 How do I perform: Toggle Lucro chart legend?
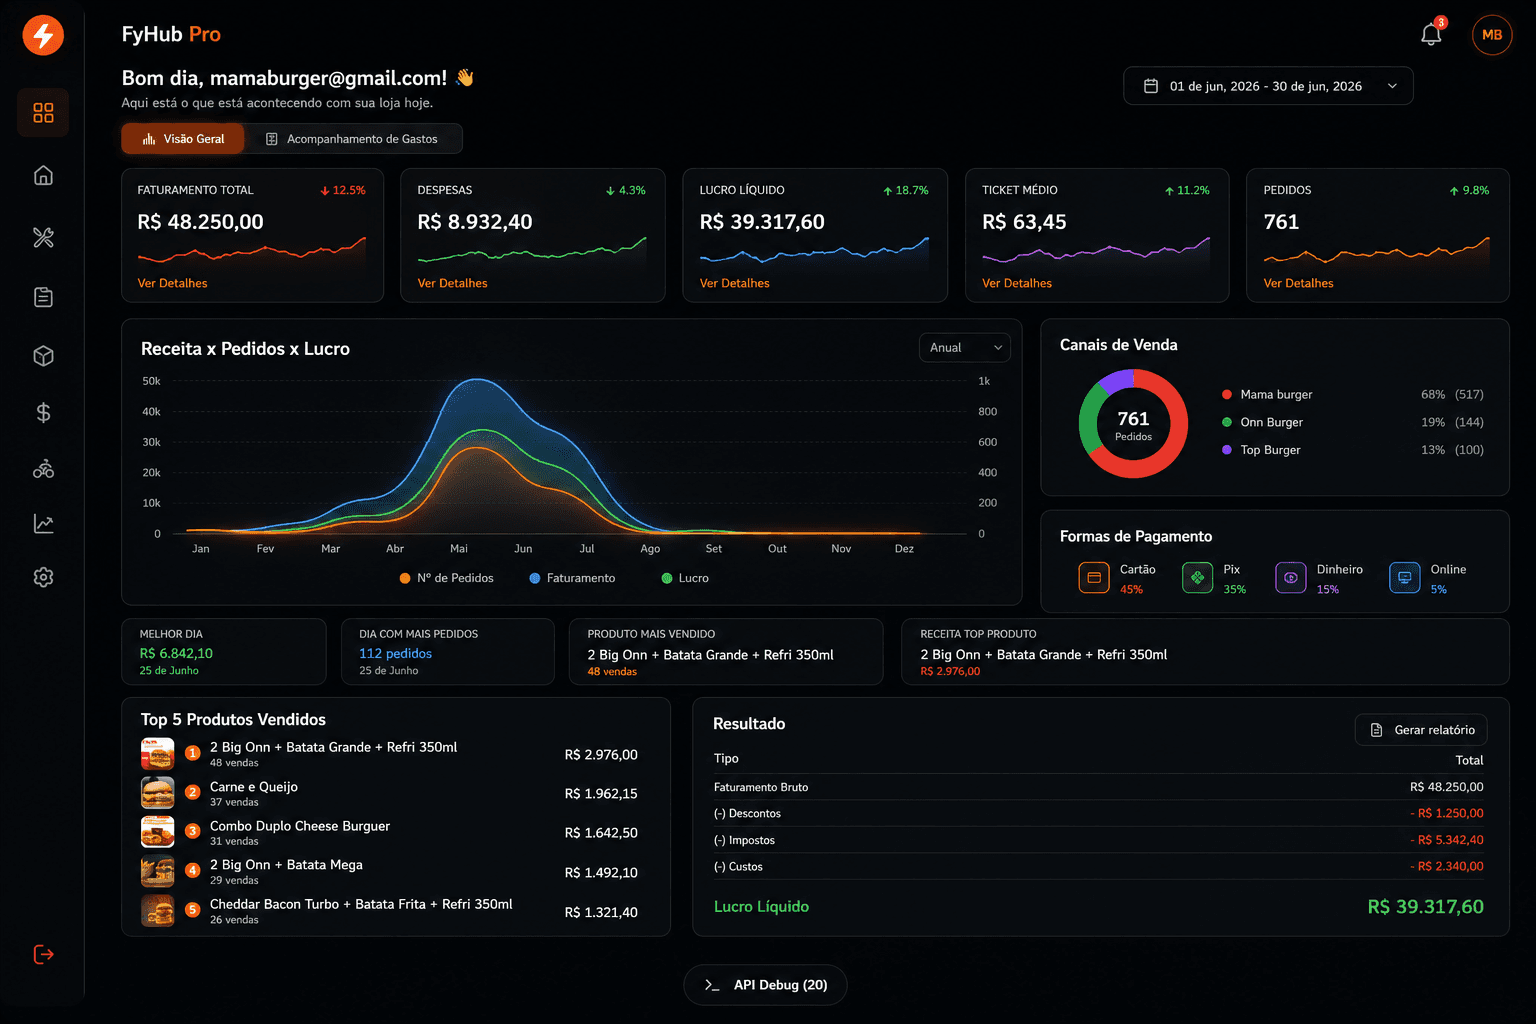685,578
